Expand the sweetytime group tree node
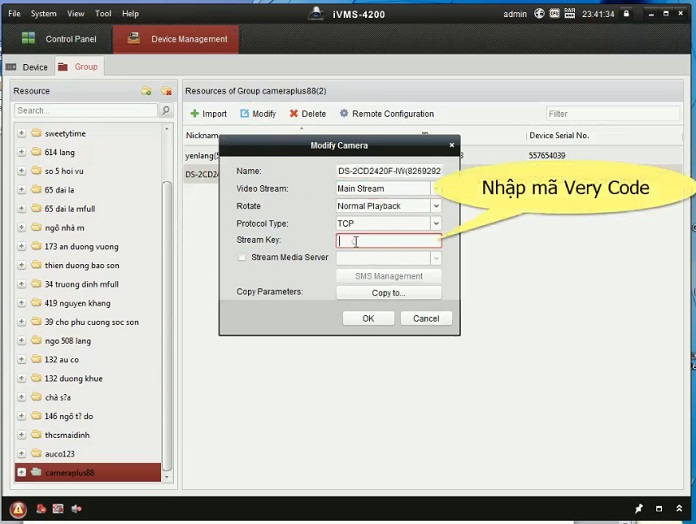696x524 pixels. (22, 133)
